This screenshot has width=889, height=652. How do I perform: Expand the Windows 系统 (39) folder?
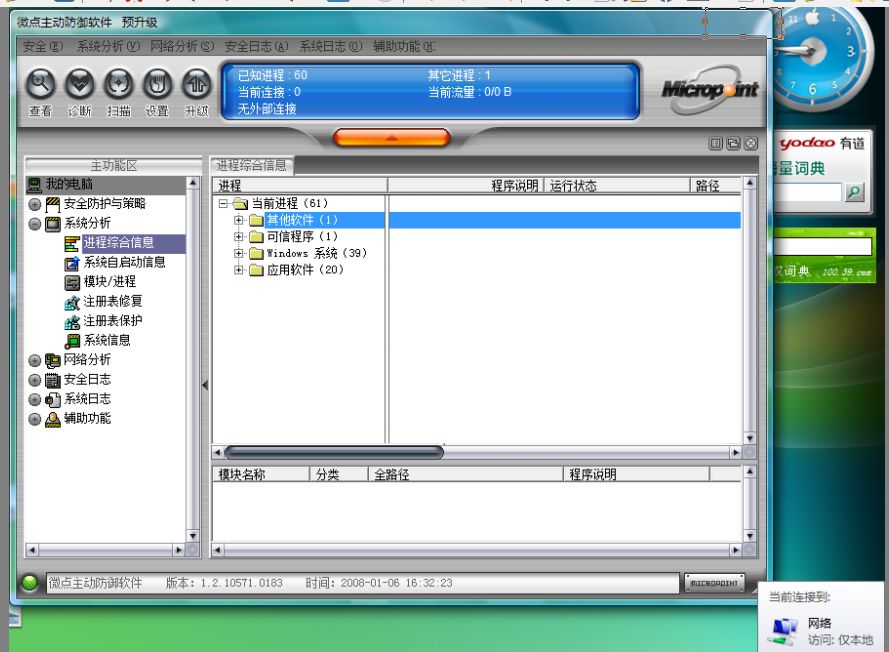click(239, 253)
